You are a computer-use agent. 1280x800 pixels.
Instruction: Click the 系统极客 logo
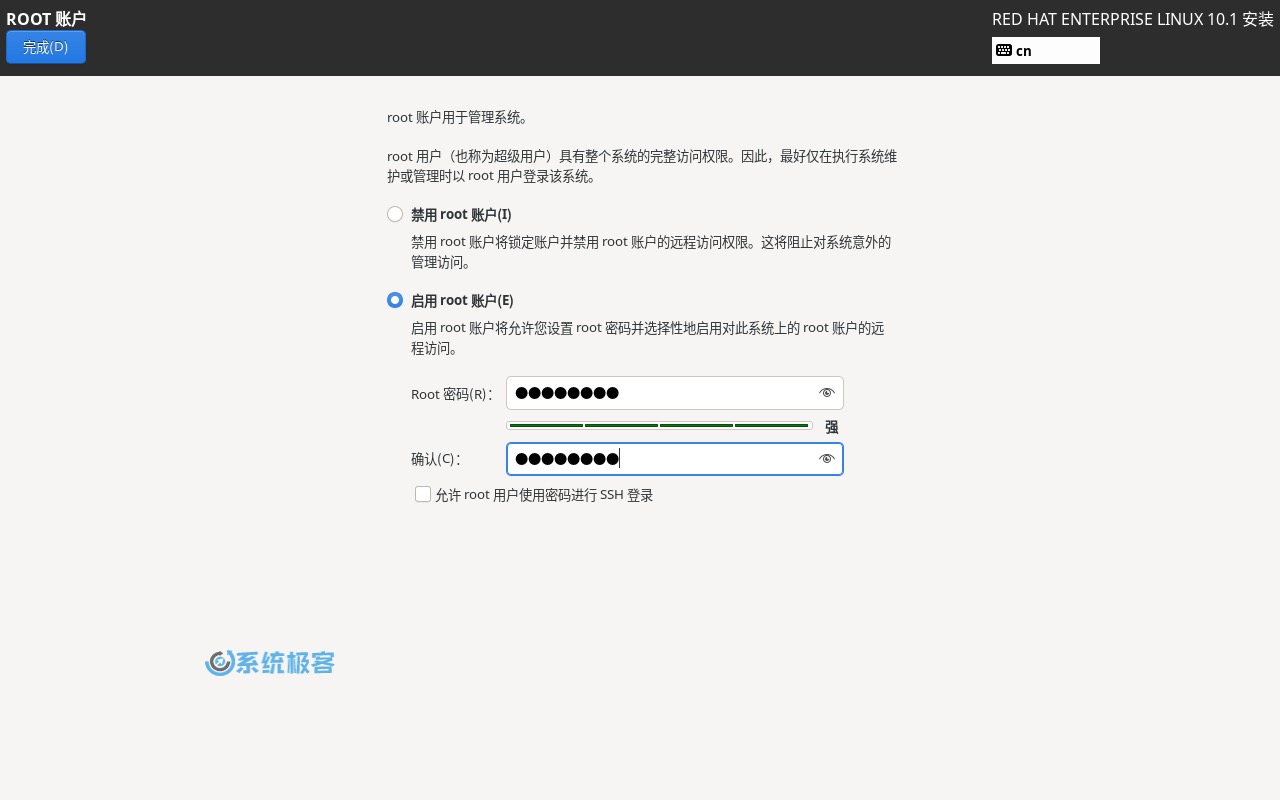coord(270,662)
